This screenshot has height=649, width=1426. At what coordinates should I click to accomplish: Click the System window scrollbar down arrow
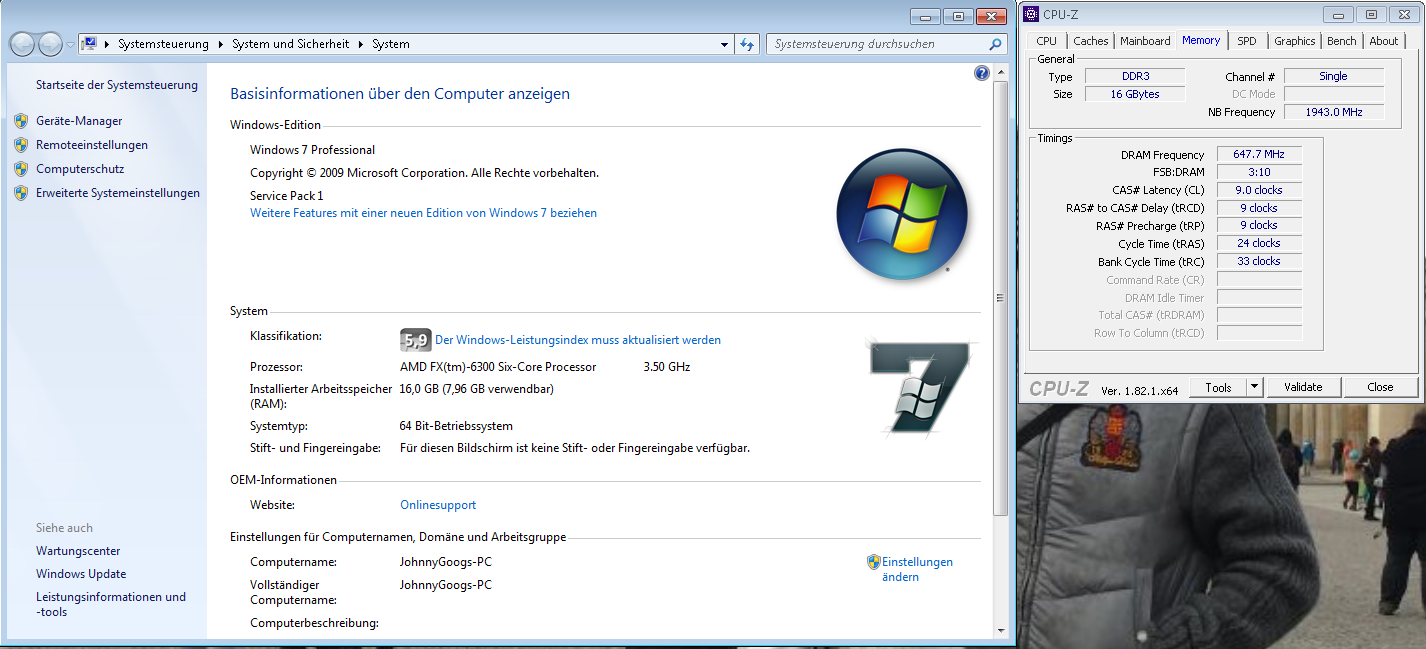(x=1001, y=630)
